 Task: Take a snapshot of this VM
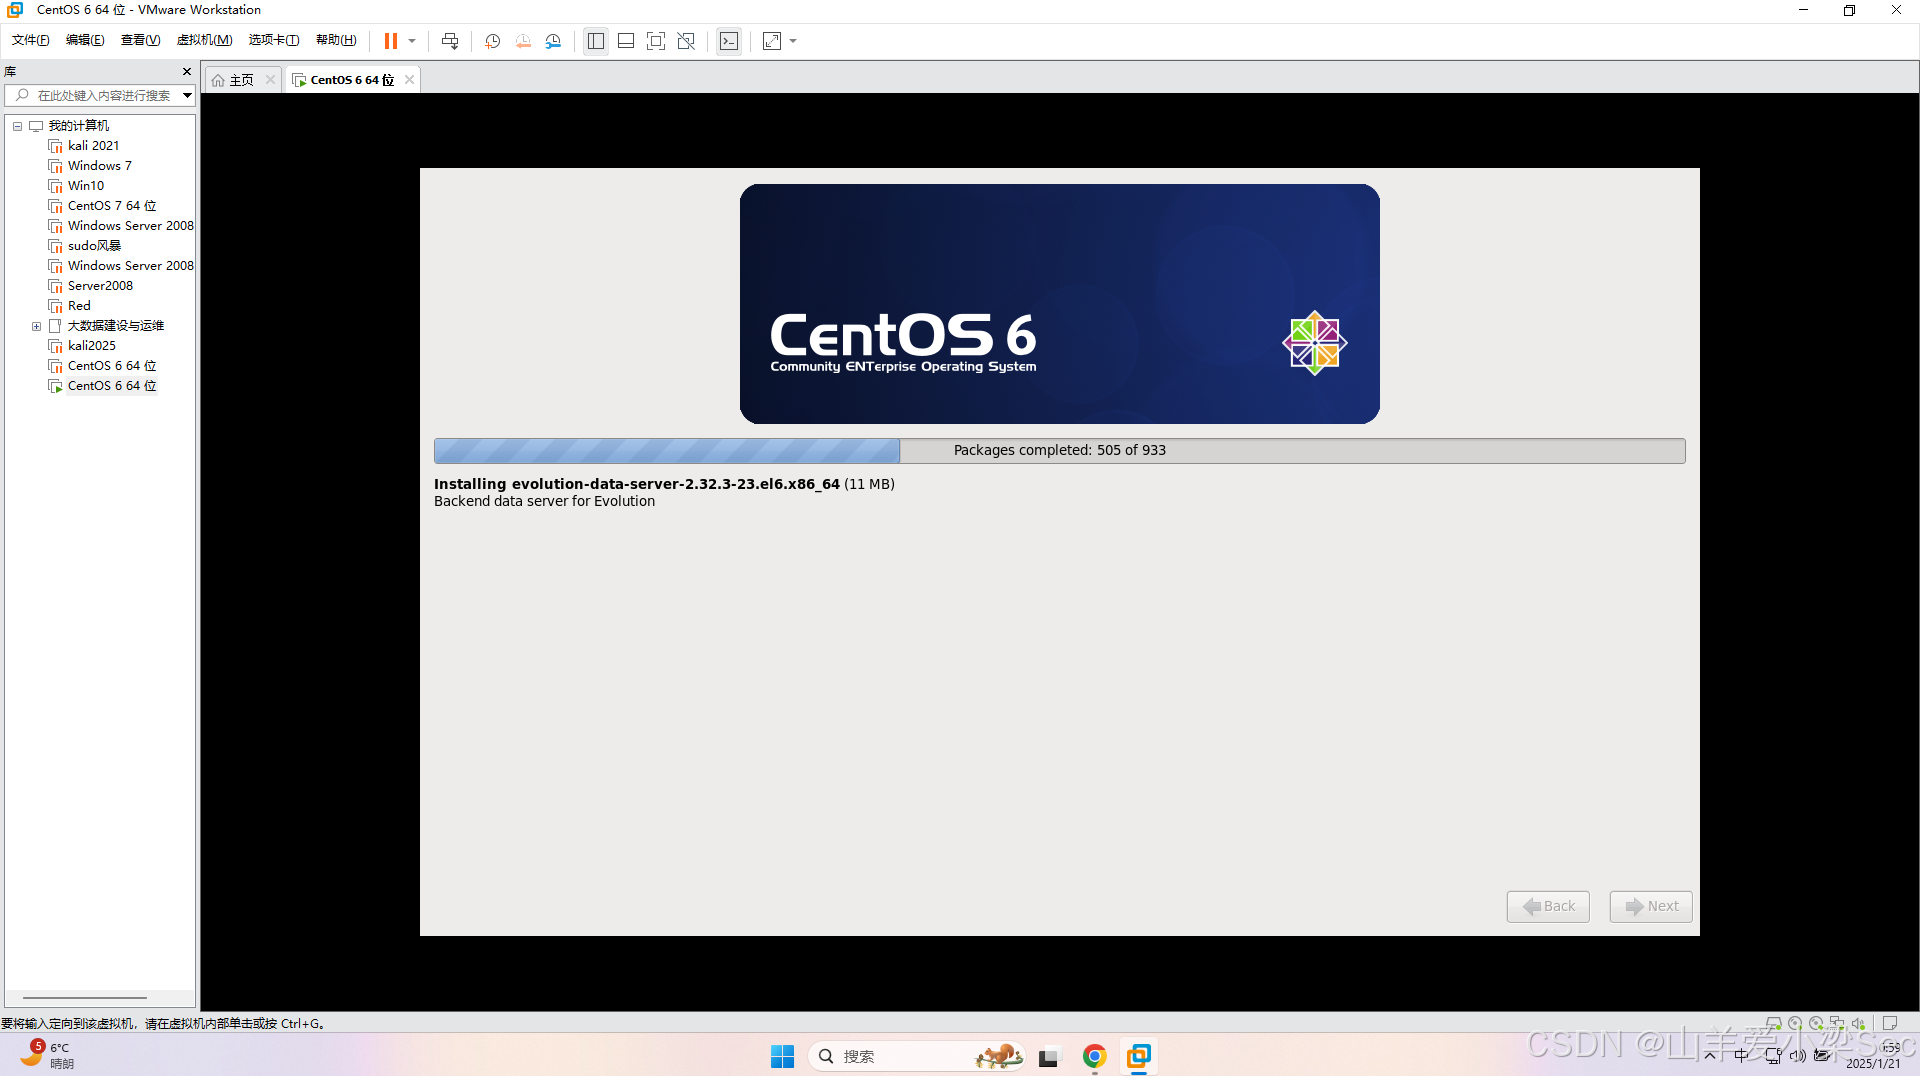tap(492, 41)
